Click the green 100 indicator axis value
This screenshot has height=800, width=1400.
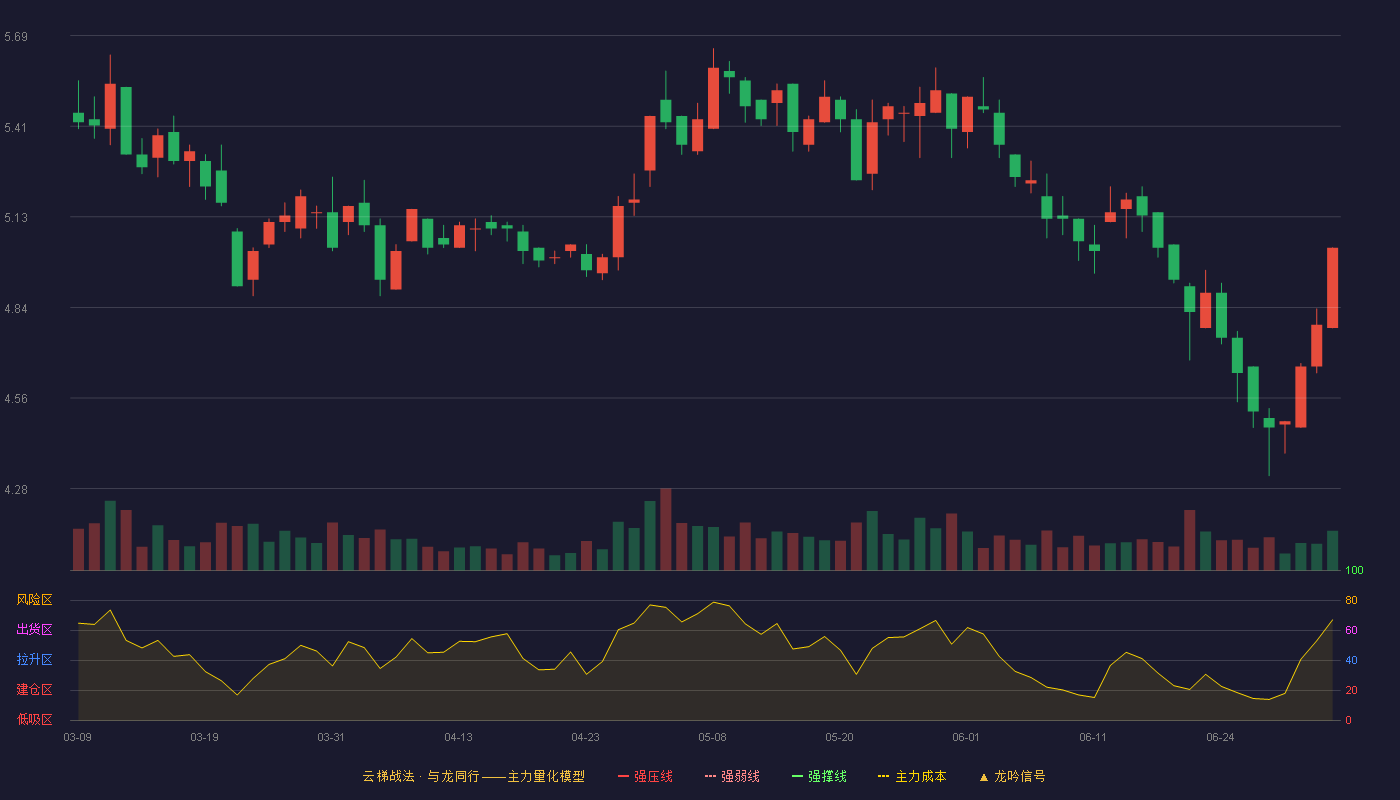[1354, 571]
